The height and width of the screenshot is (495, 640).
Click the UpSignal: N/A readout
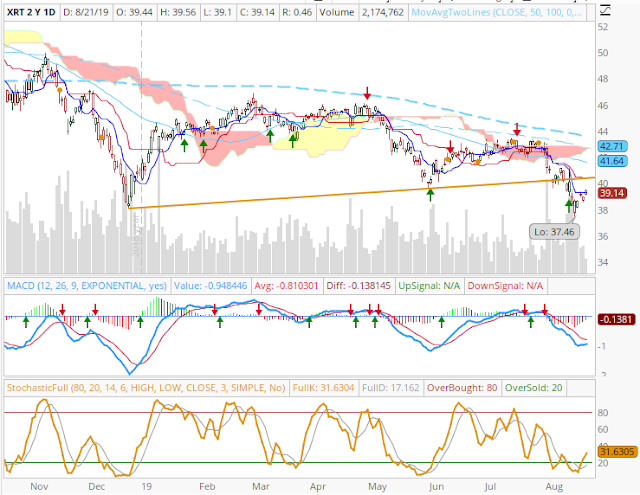coord(429,286)
